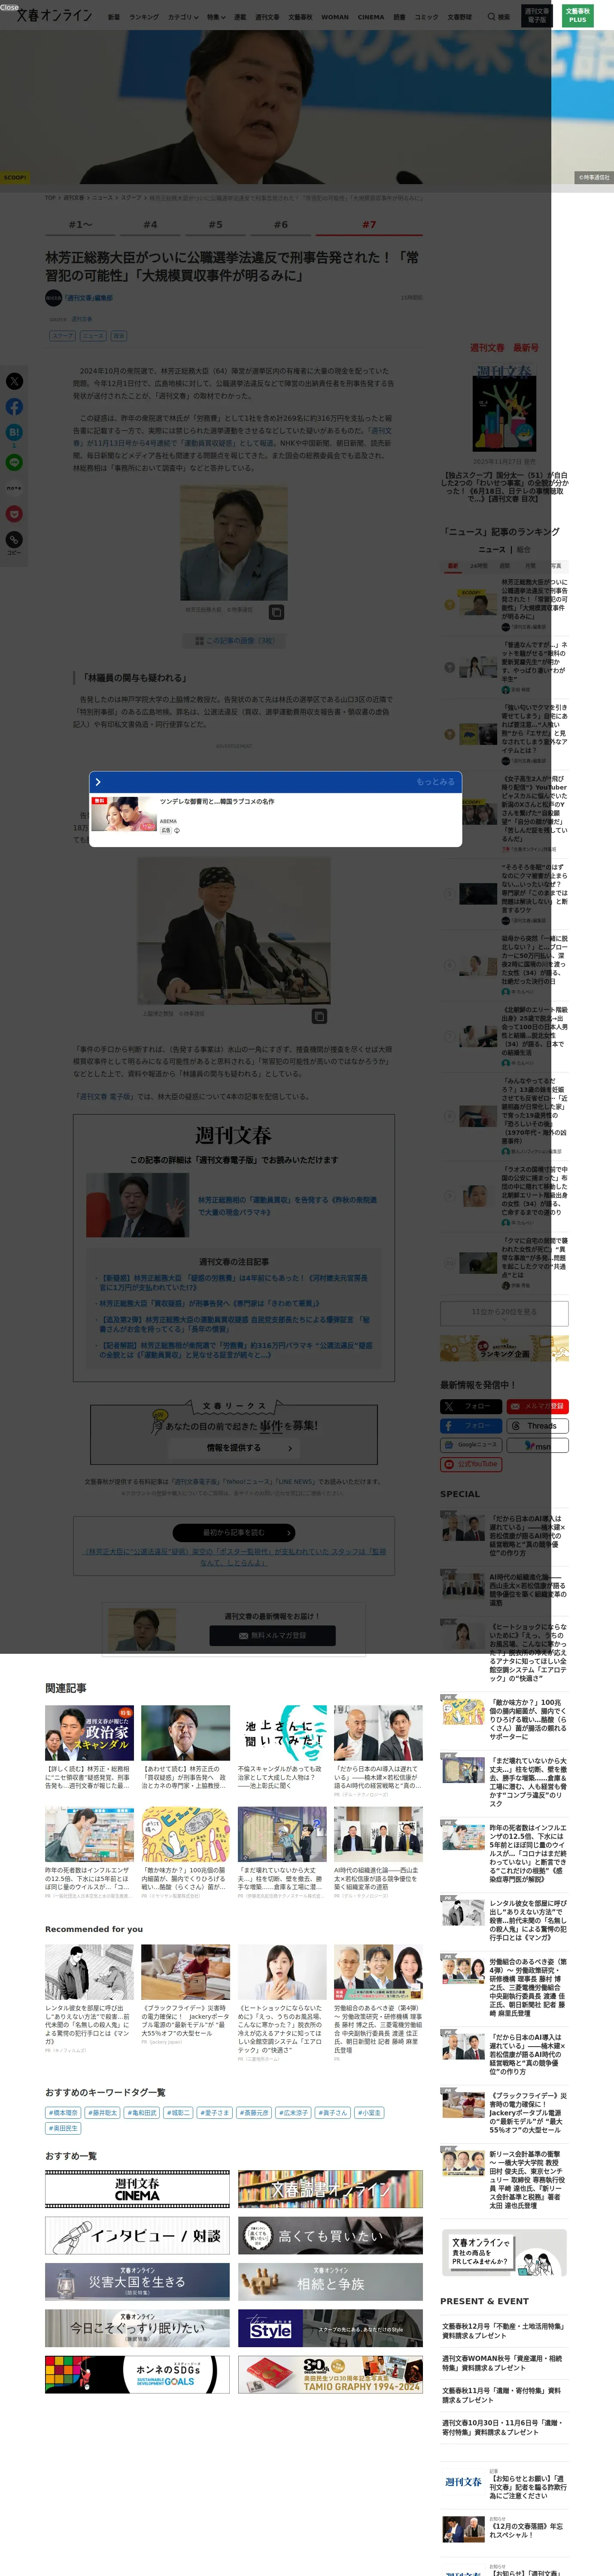Follow on Facebook button in sidebar
614x2576 pixels.
click(471, 1425)
